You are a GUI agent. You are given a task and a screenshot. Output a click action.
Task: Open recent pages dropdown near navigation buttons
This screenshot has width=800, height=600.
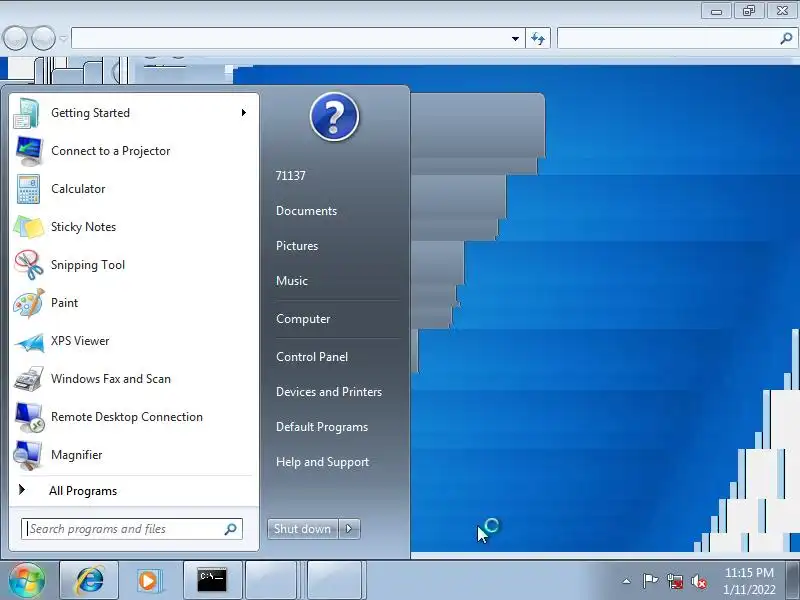click(x=63, y=39)
